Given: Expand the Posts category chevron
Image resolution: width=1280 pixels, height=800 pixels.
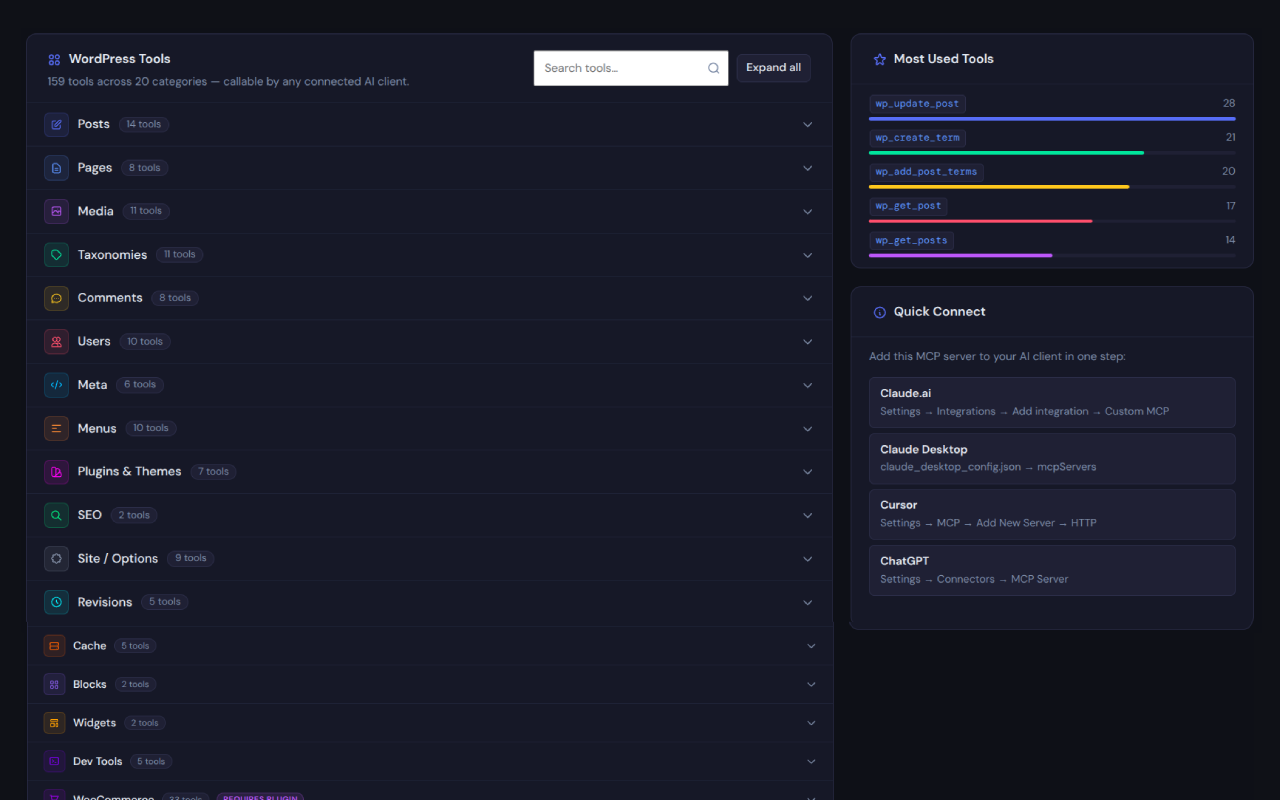Looking at the screenshot, I should (x=808, y=125).
